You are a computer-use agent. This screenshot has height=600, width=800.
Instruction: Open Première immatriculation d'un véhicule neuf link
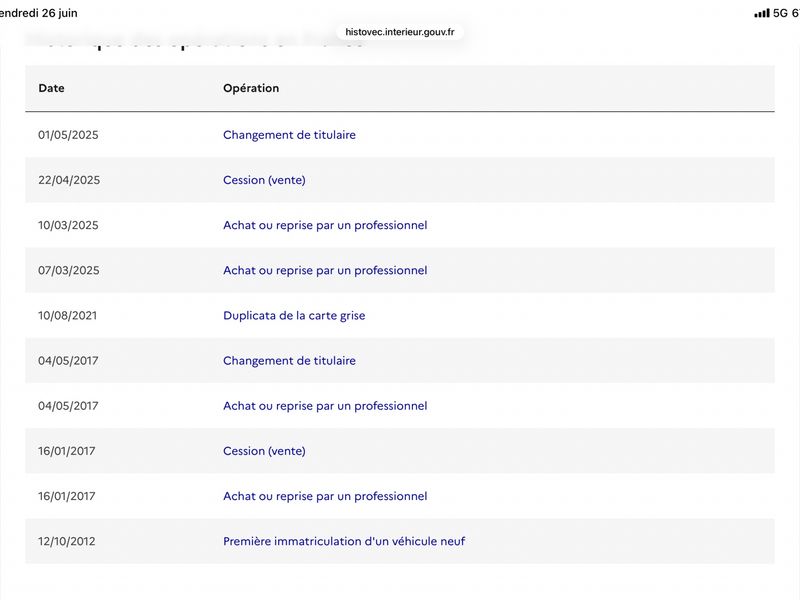pos(344,541)
